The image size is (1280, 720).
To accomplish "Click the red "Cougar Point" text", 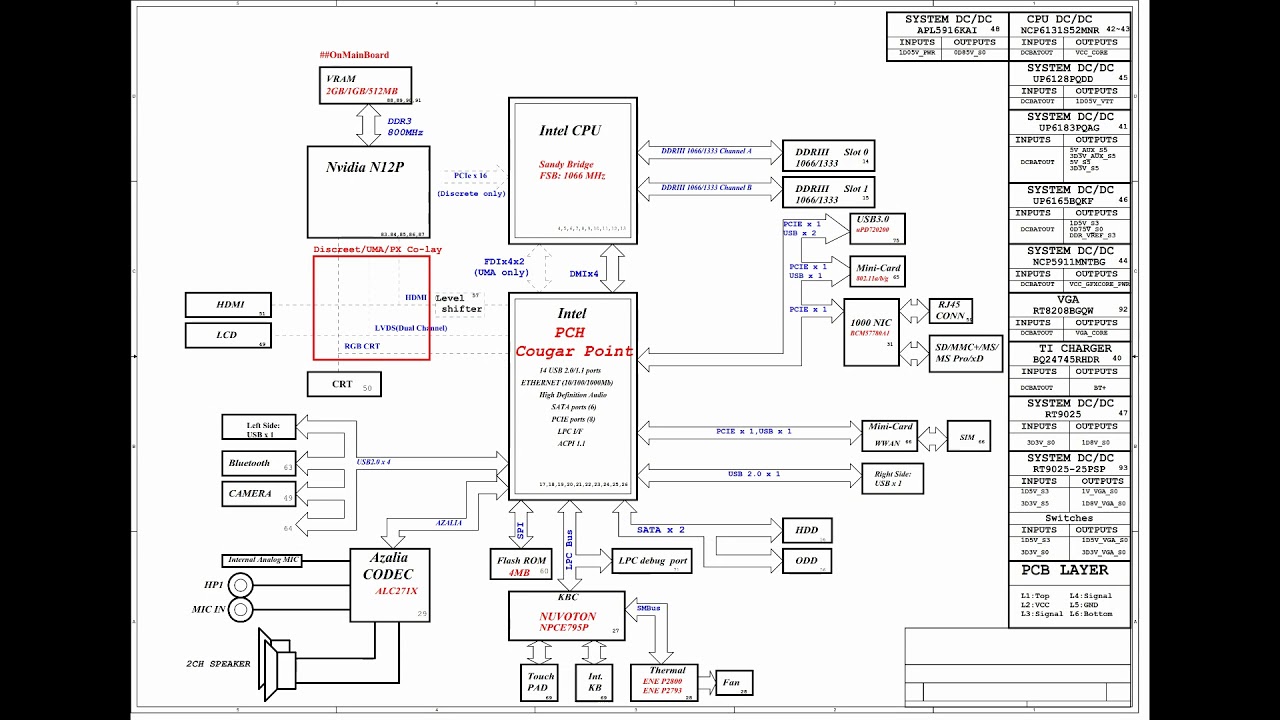I will [x=574, y=351].
